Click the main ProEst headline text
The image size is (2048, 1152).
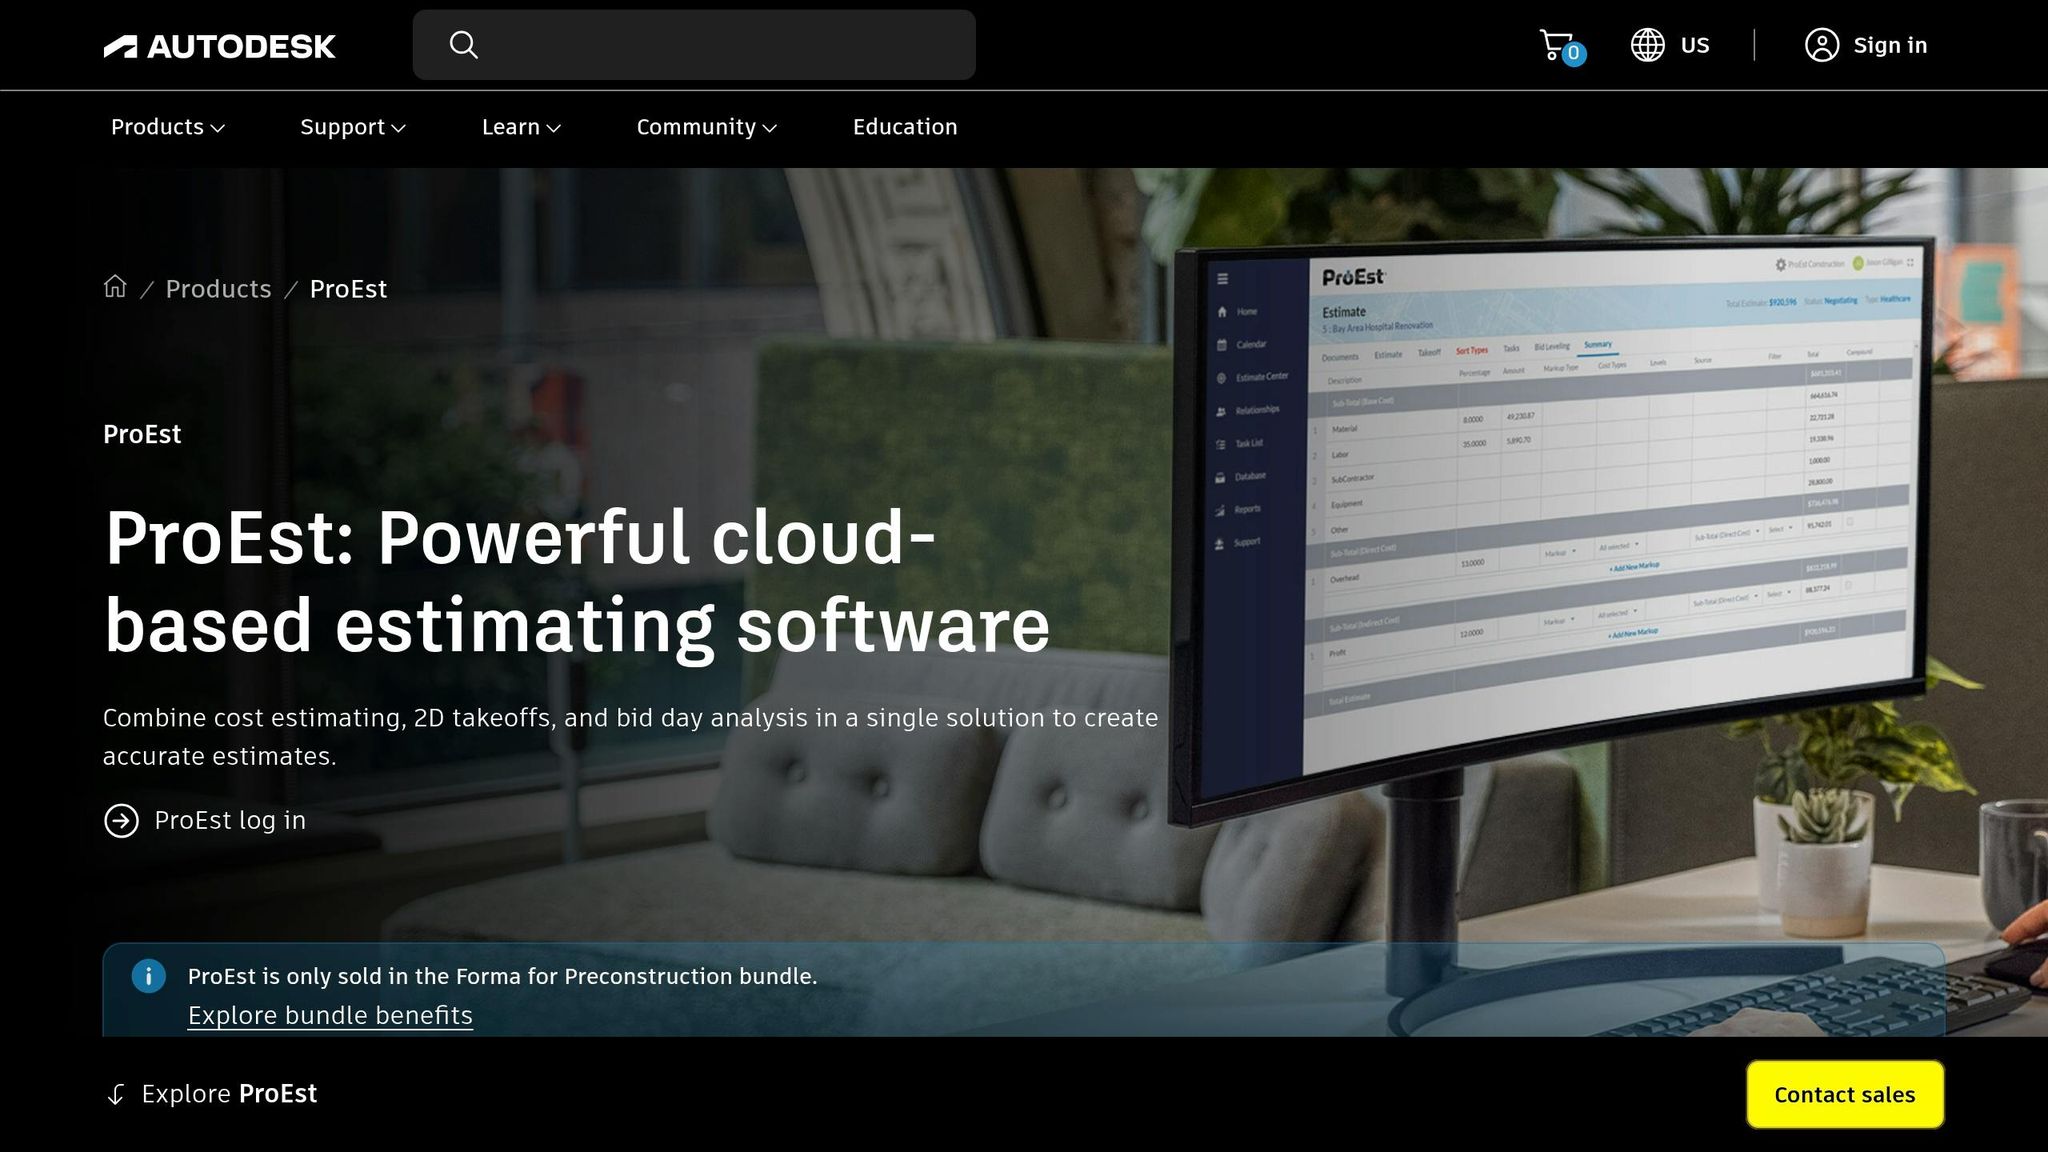pyautogui.click(x=577, y=581)
